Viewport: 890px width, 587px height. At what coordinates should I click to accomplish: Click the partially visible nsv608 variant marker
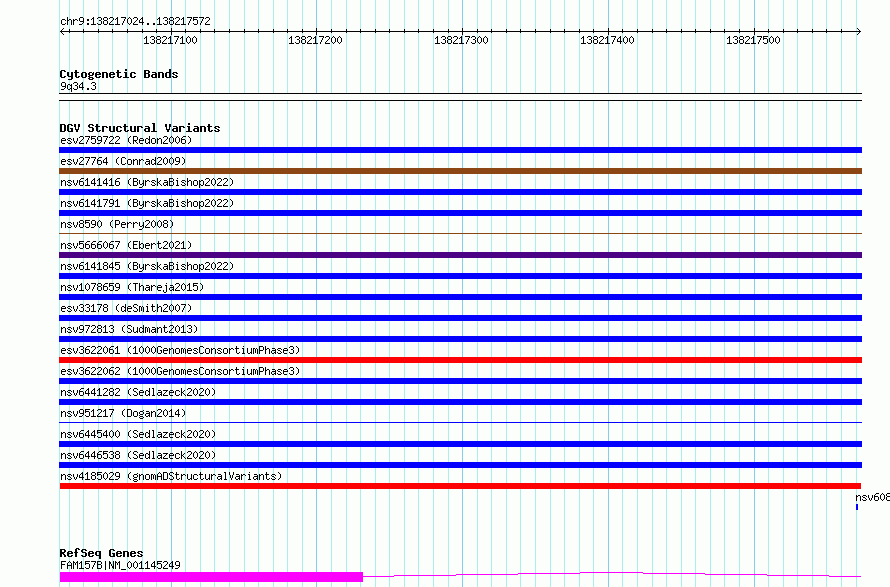click(857, 506)
